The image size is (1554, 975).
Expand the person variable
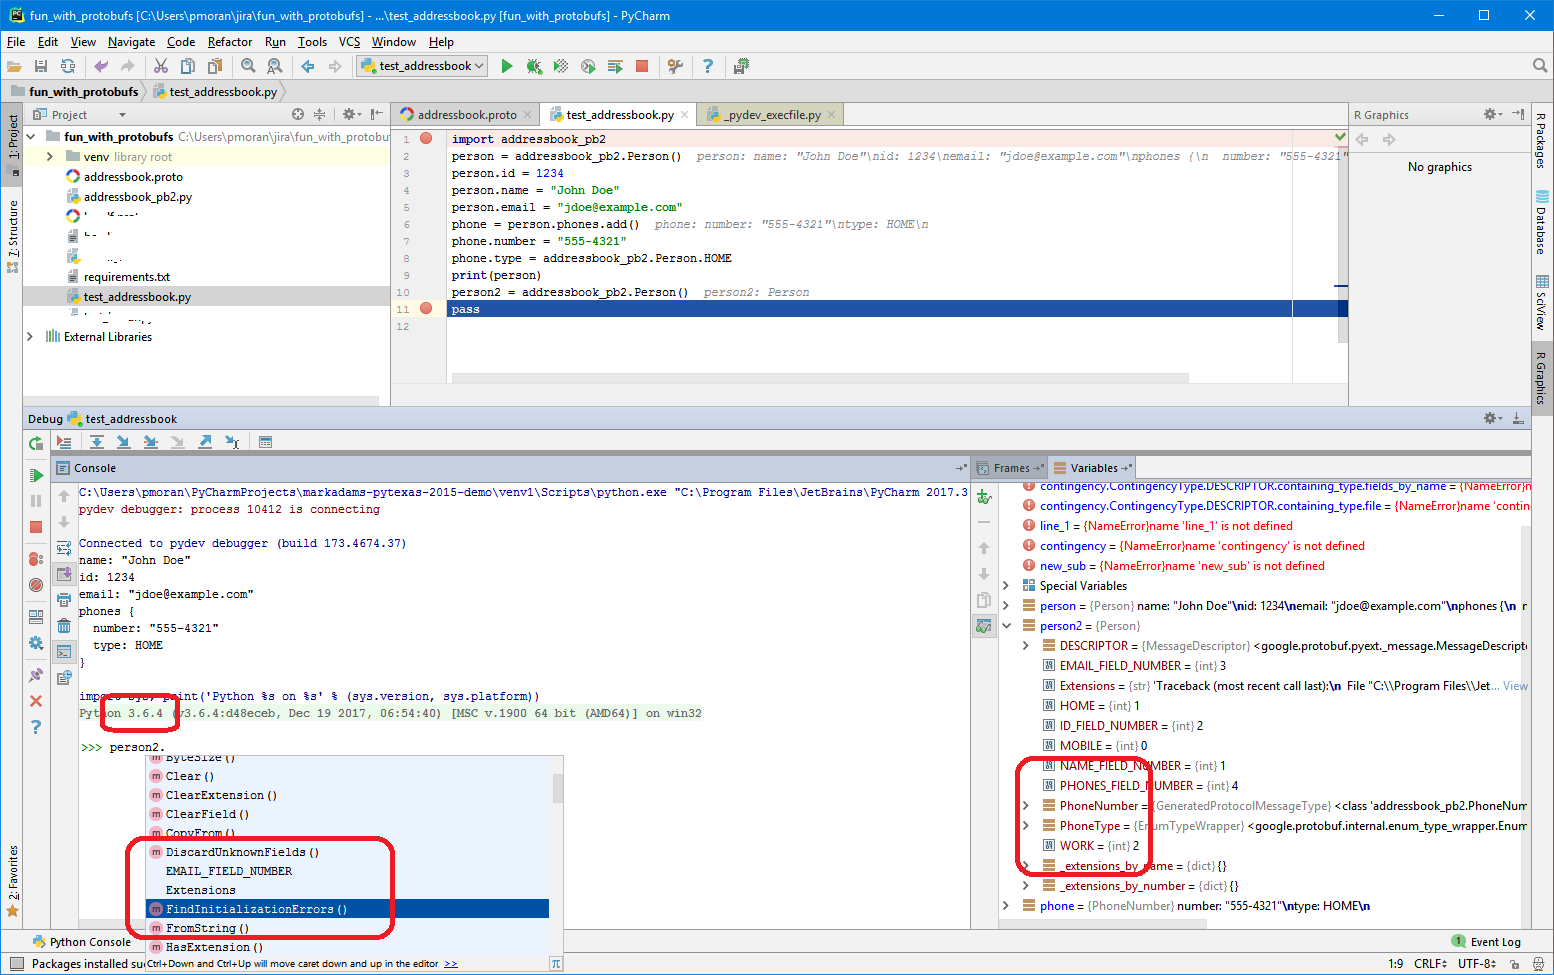pos(1006,605)
